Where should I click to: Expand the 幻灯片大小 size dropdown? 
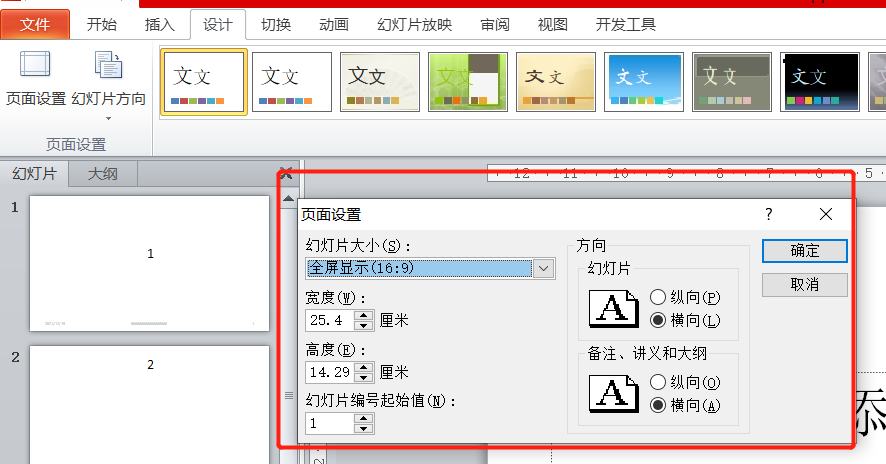click(x=543, y=268)
